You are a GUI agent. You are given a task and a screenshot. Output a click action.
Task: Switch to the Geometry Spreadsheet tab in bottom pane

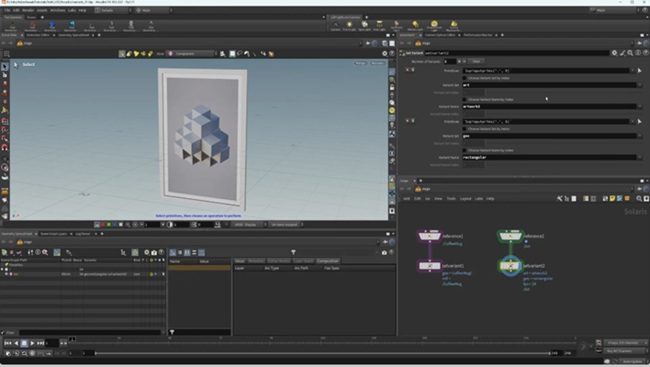click(17, 234)
